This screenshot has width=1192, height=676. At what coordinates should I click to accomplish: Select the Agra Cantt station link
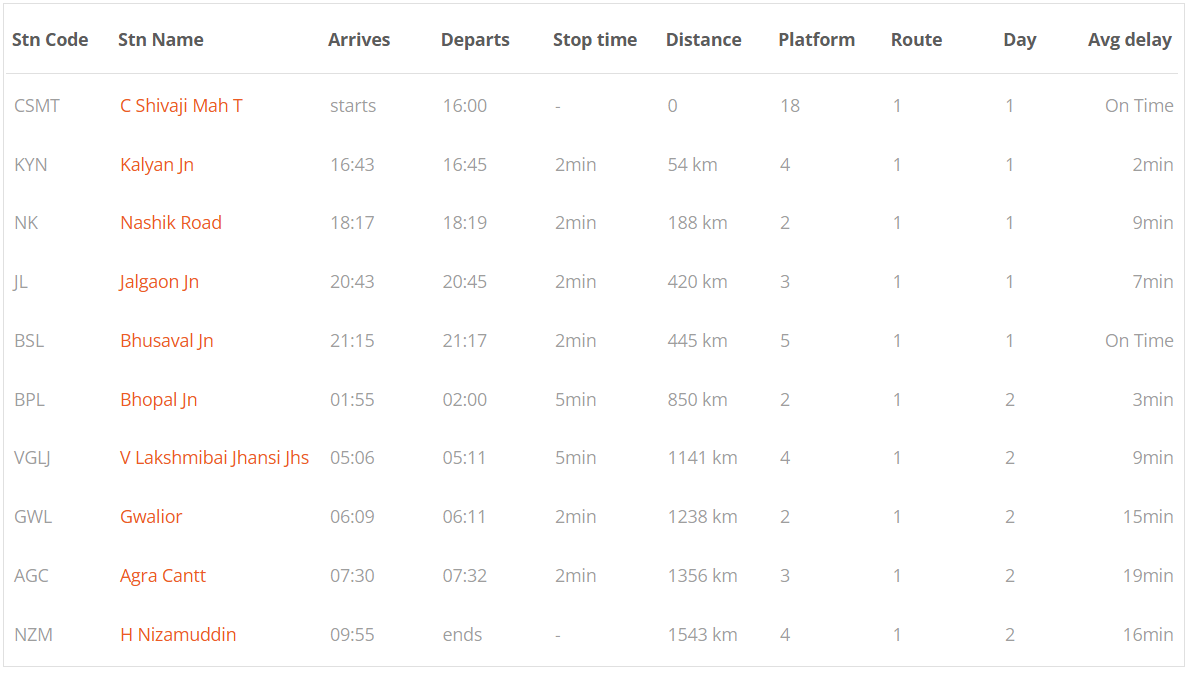pos(163,576)
